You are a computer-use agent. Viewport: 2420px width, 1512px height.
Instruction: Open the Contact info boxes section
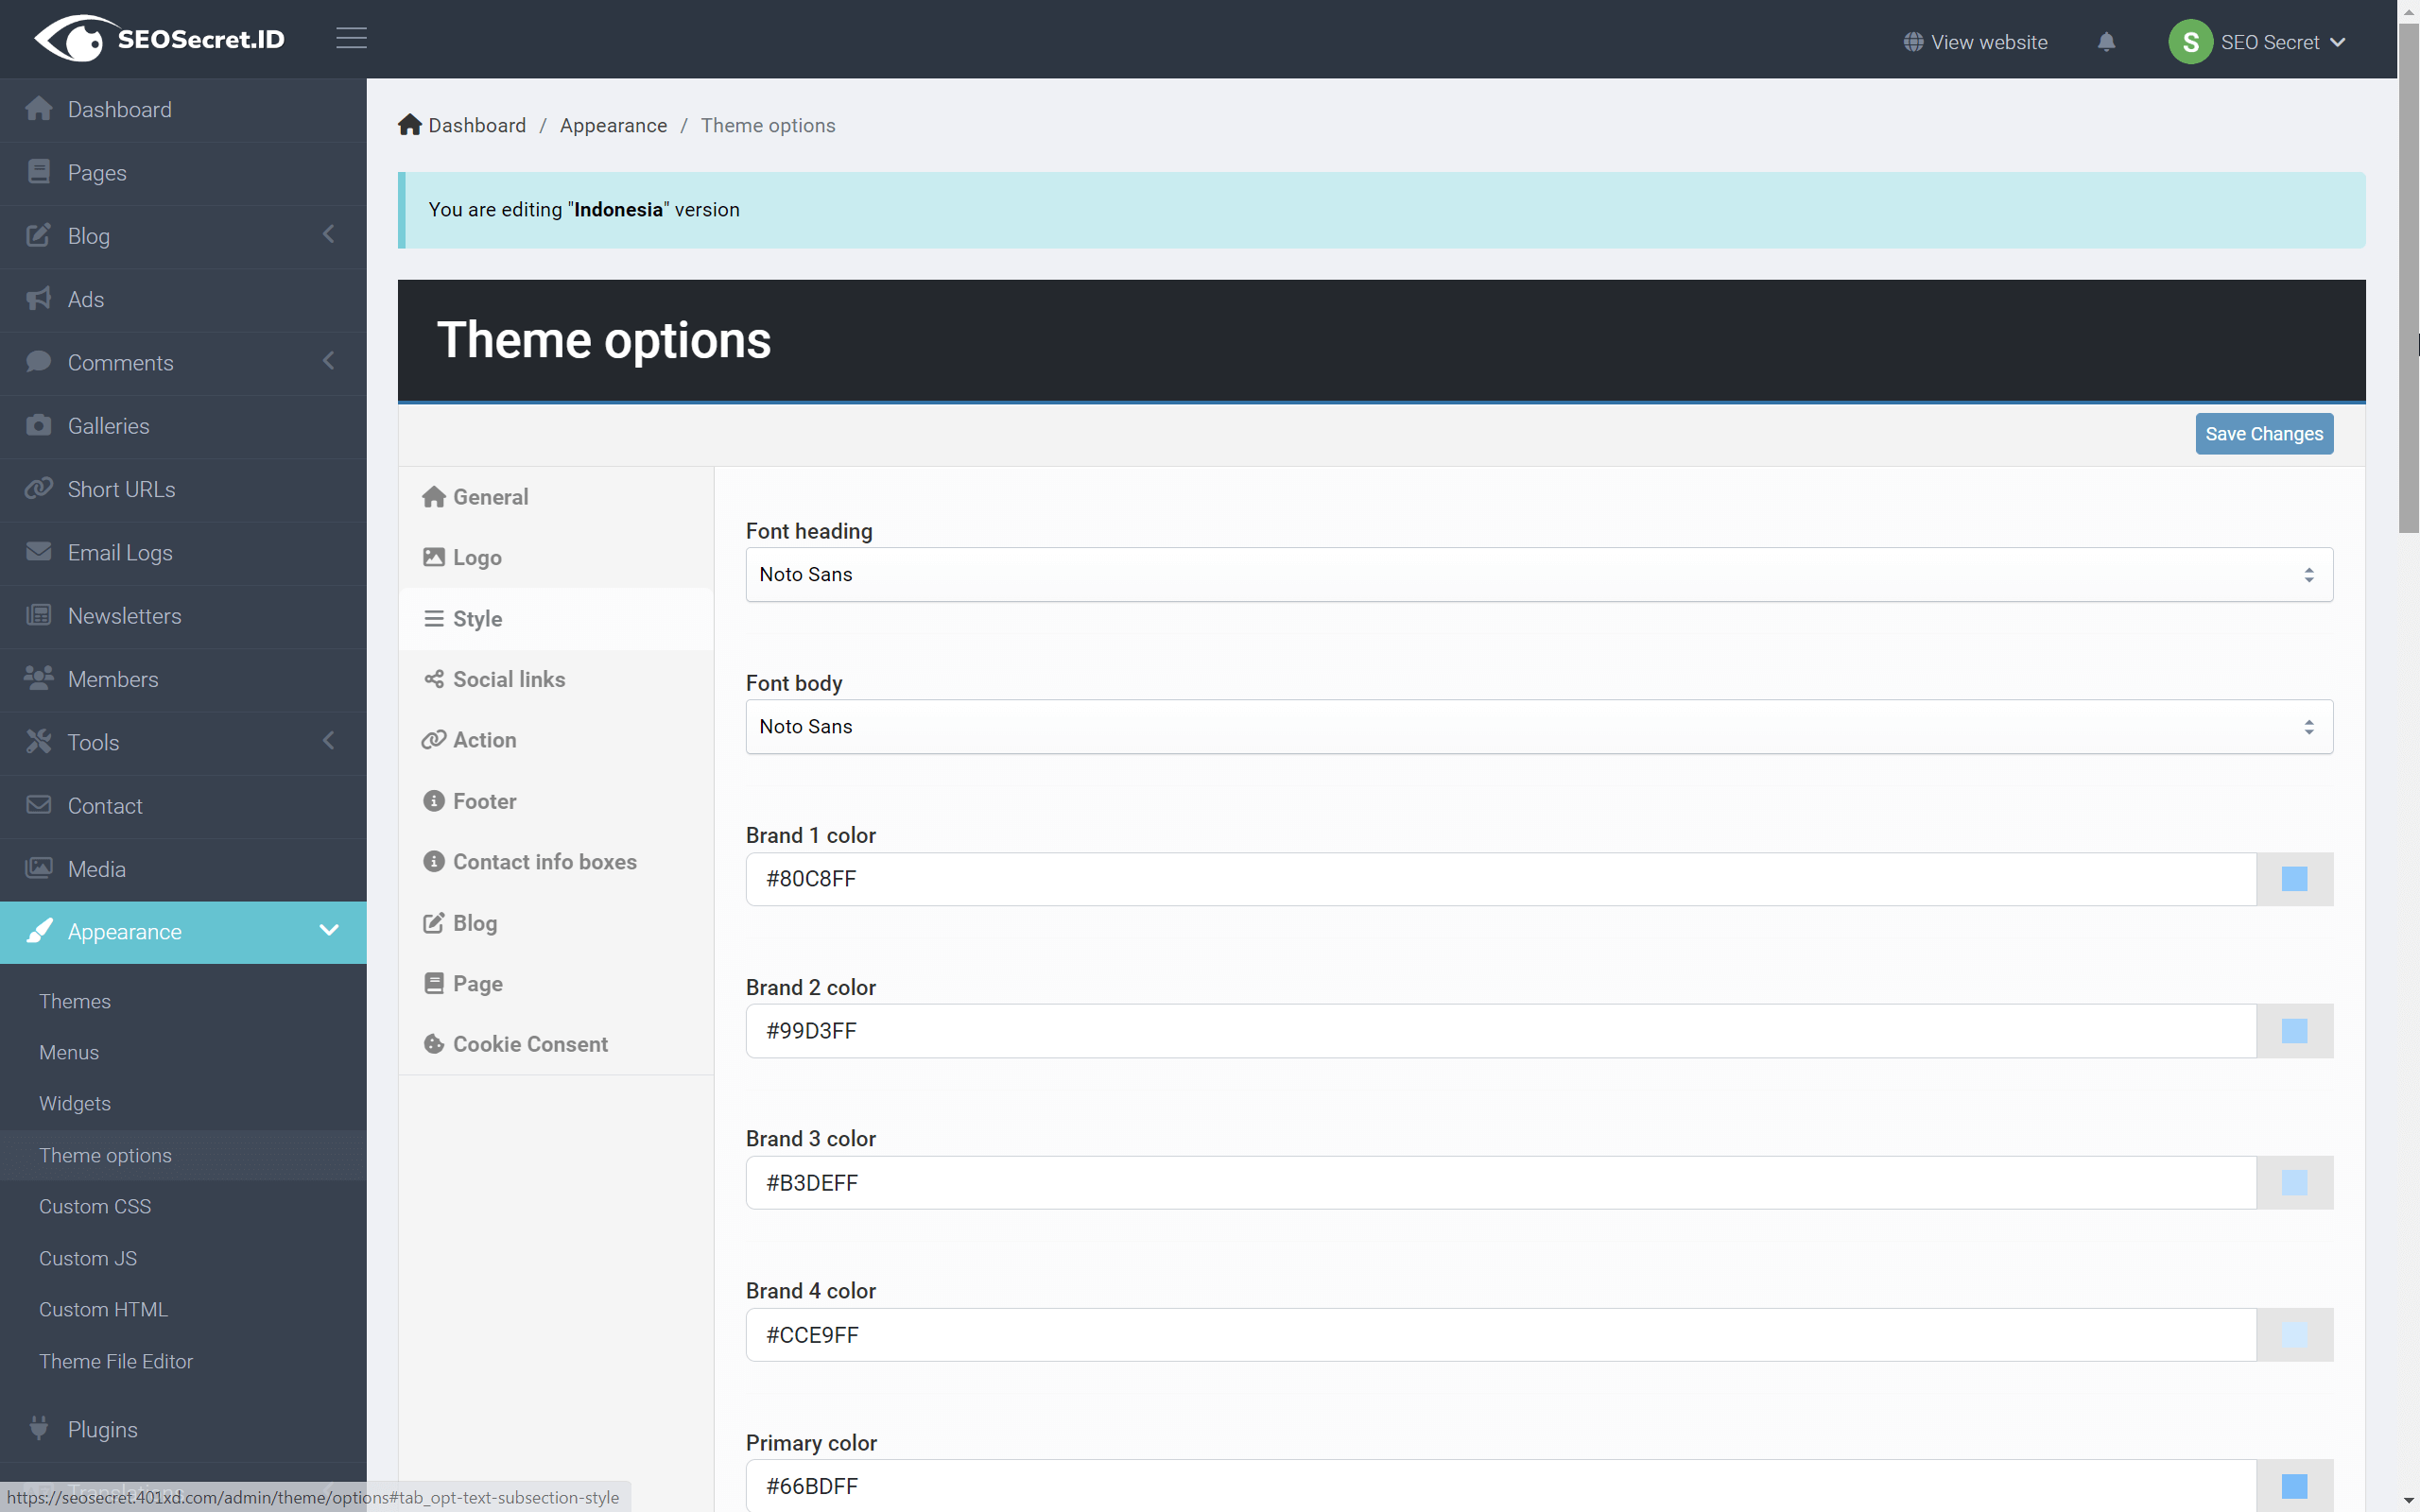click(545, 861)
